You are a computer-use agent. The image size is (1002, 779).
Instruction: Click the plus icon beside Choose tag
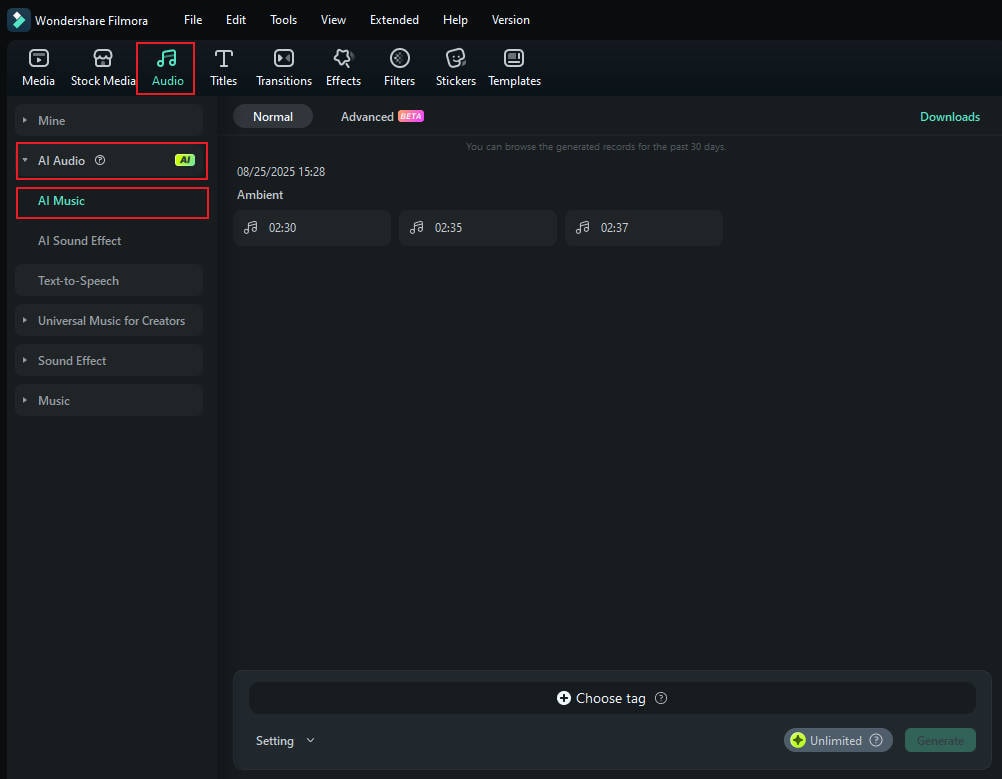(564, 698)
